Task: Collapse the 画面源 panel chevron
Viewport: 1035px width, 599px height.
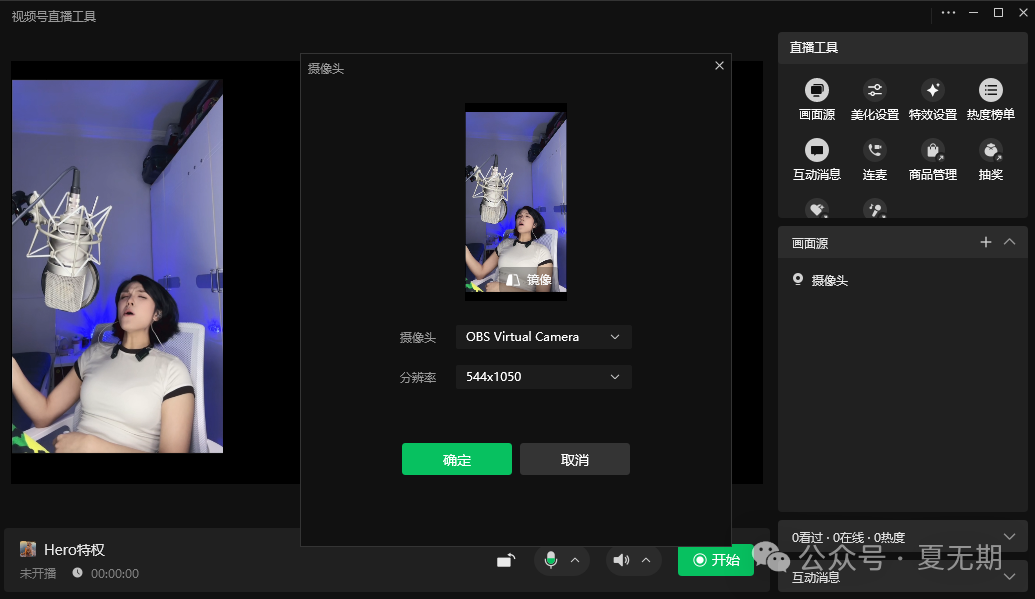Action: (1009, 242)
